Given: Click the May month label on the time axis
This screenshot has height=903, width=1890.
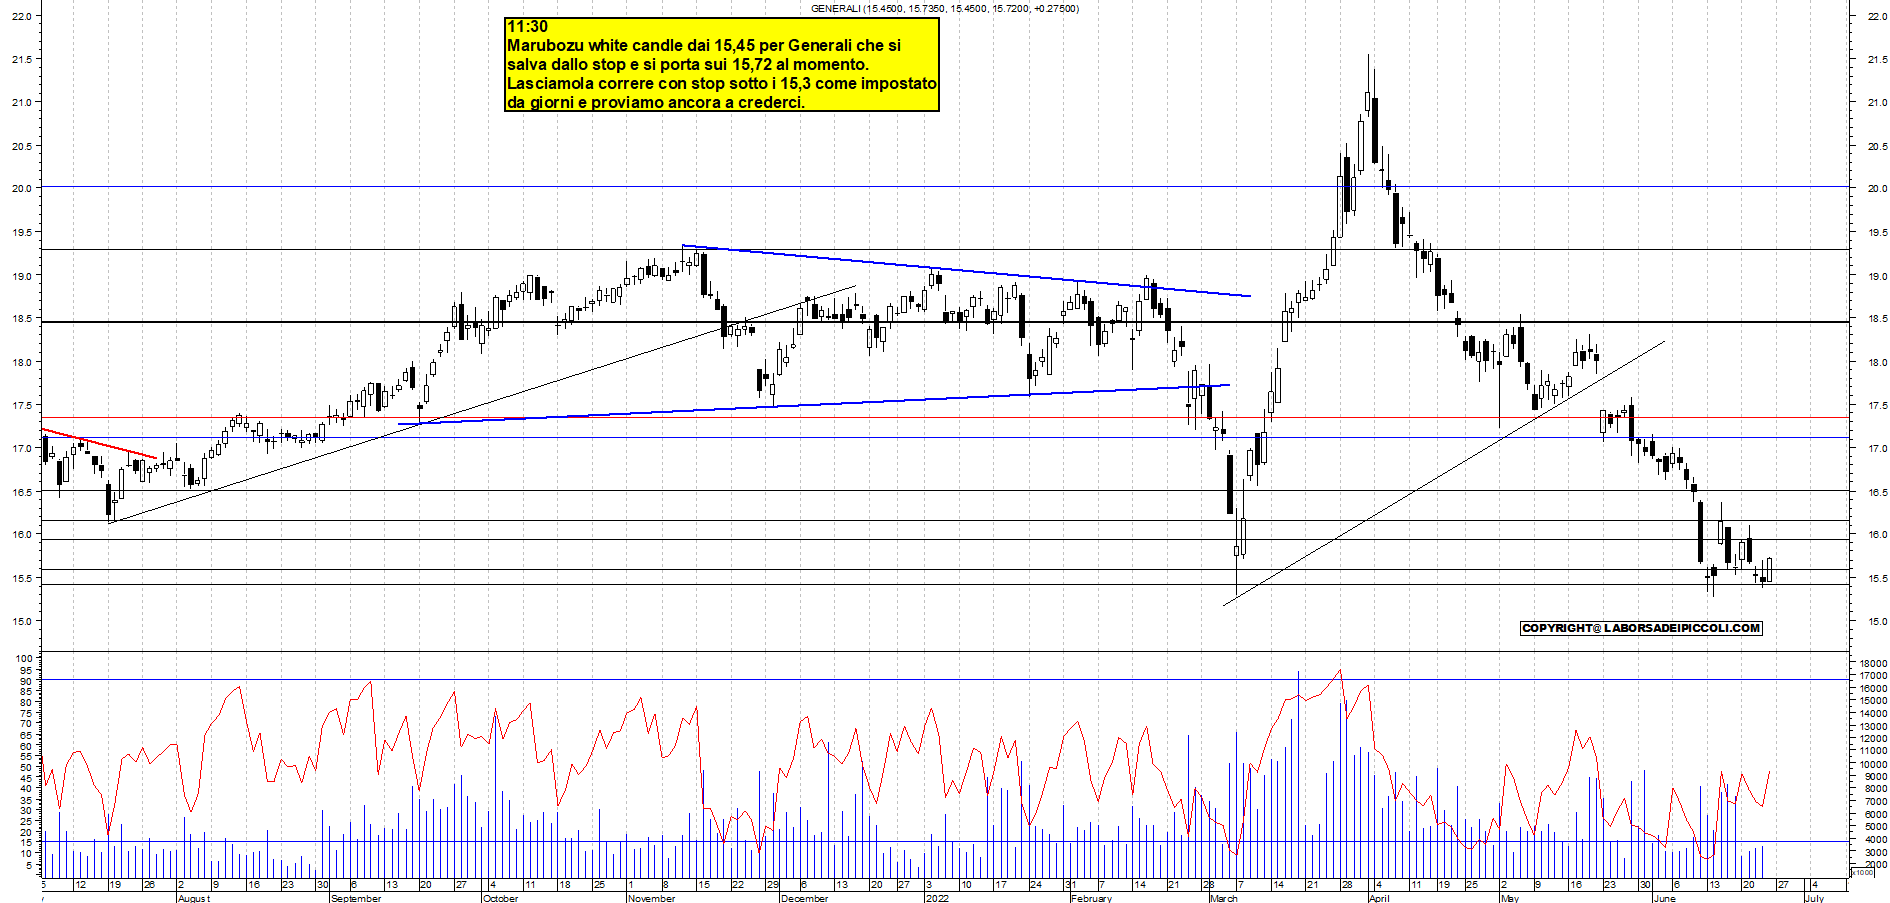Looking at the screenshot, I should [1510, 898].
